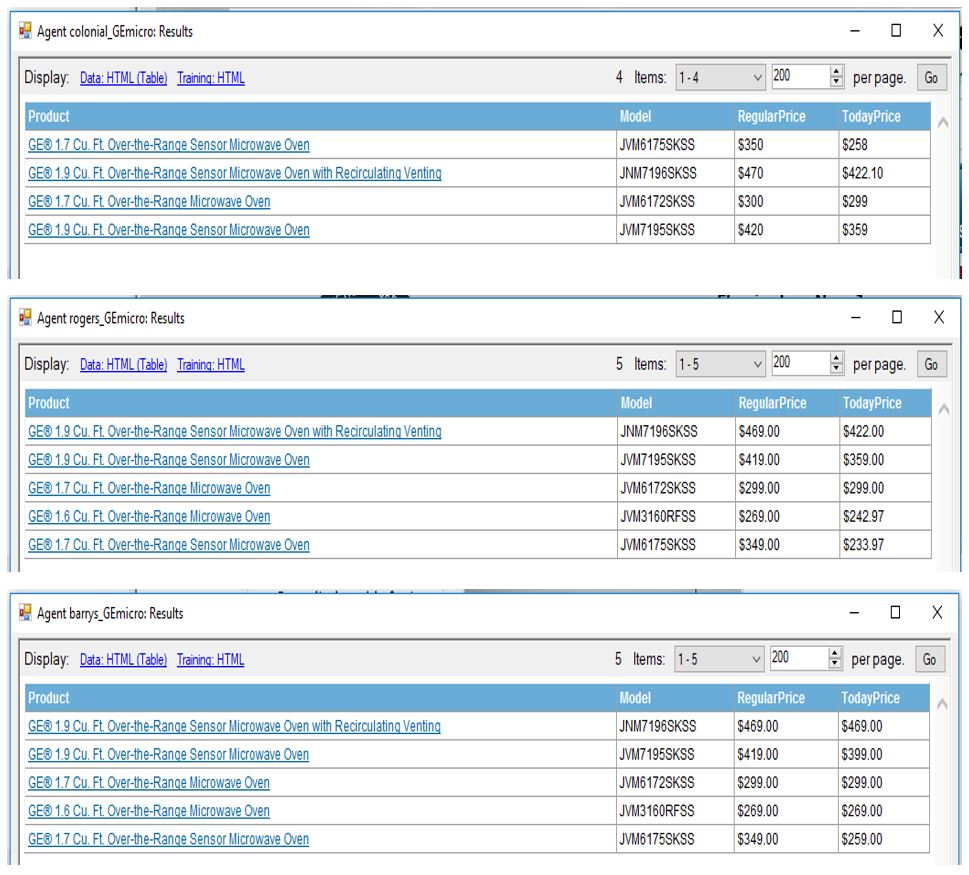
Task: Select JVM3160RFSS model cell in rogers table
Action: pos(676,517)
